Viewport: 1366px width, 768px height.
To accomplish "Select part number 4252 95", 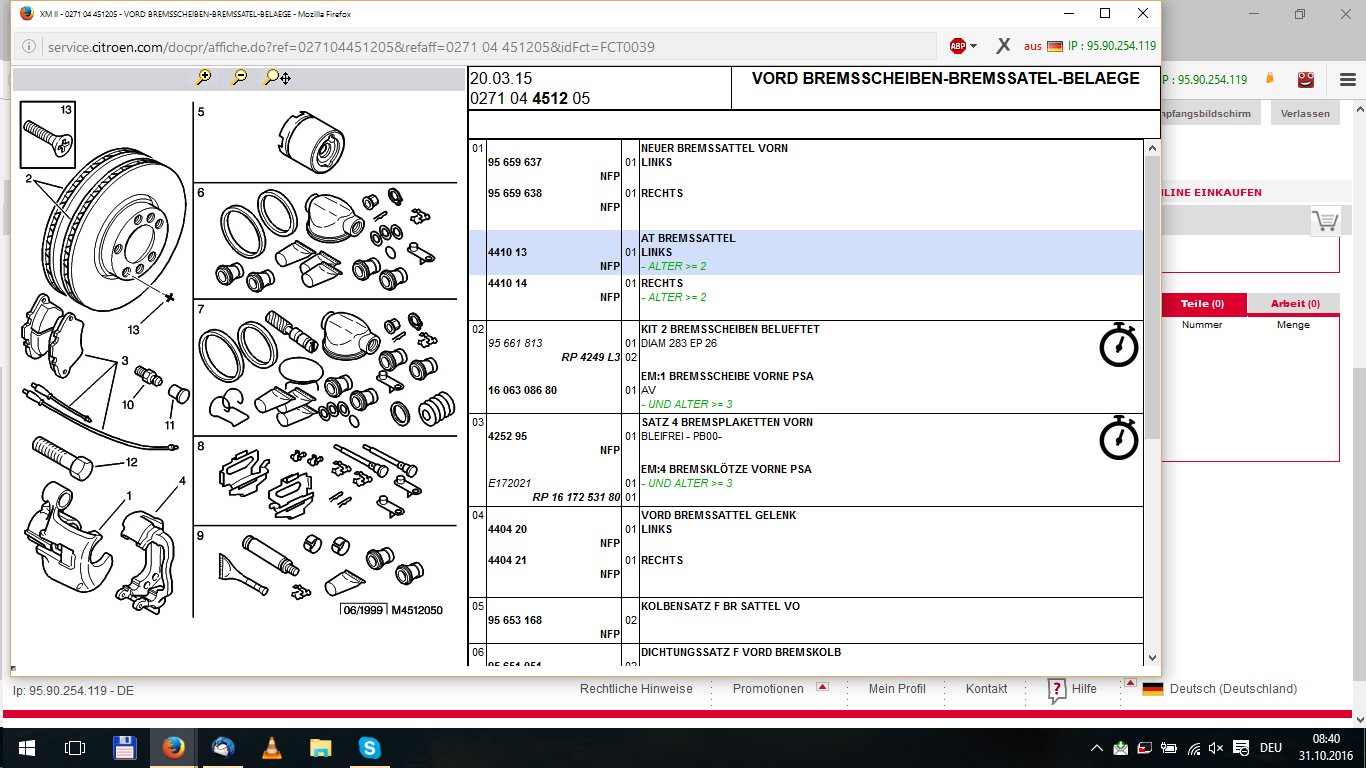I will pos(507,437).
